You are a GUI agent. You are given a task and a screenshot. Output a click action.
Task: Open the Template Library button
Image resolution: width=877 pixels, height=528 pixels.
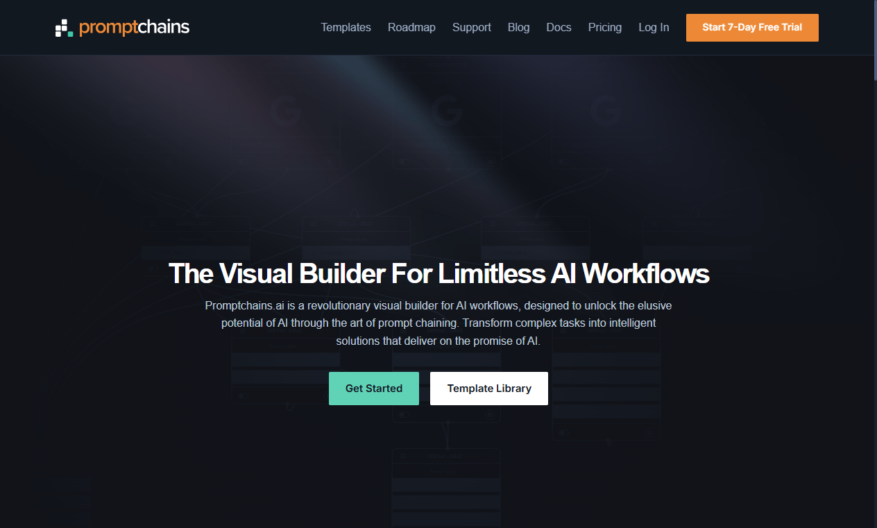pos(489,388)
